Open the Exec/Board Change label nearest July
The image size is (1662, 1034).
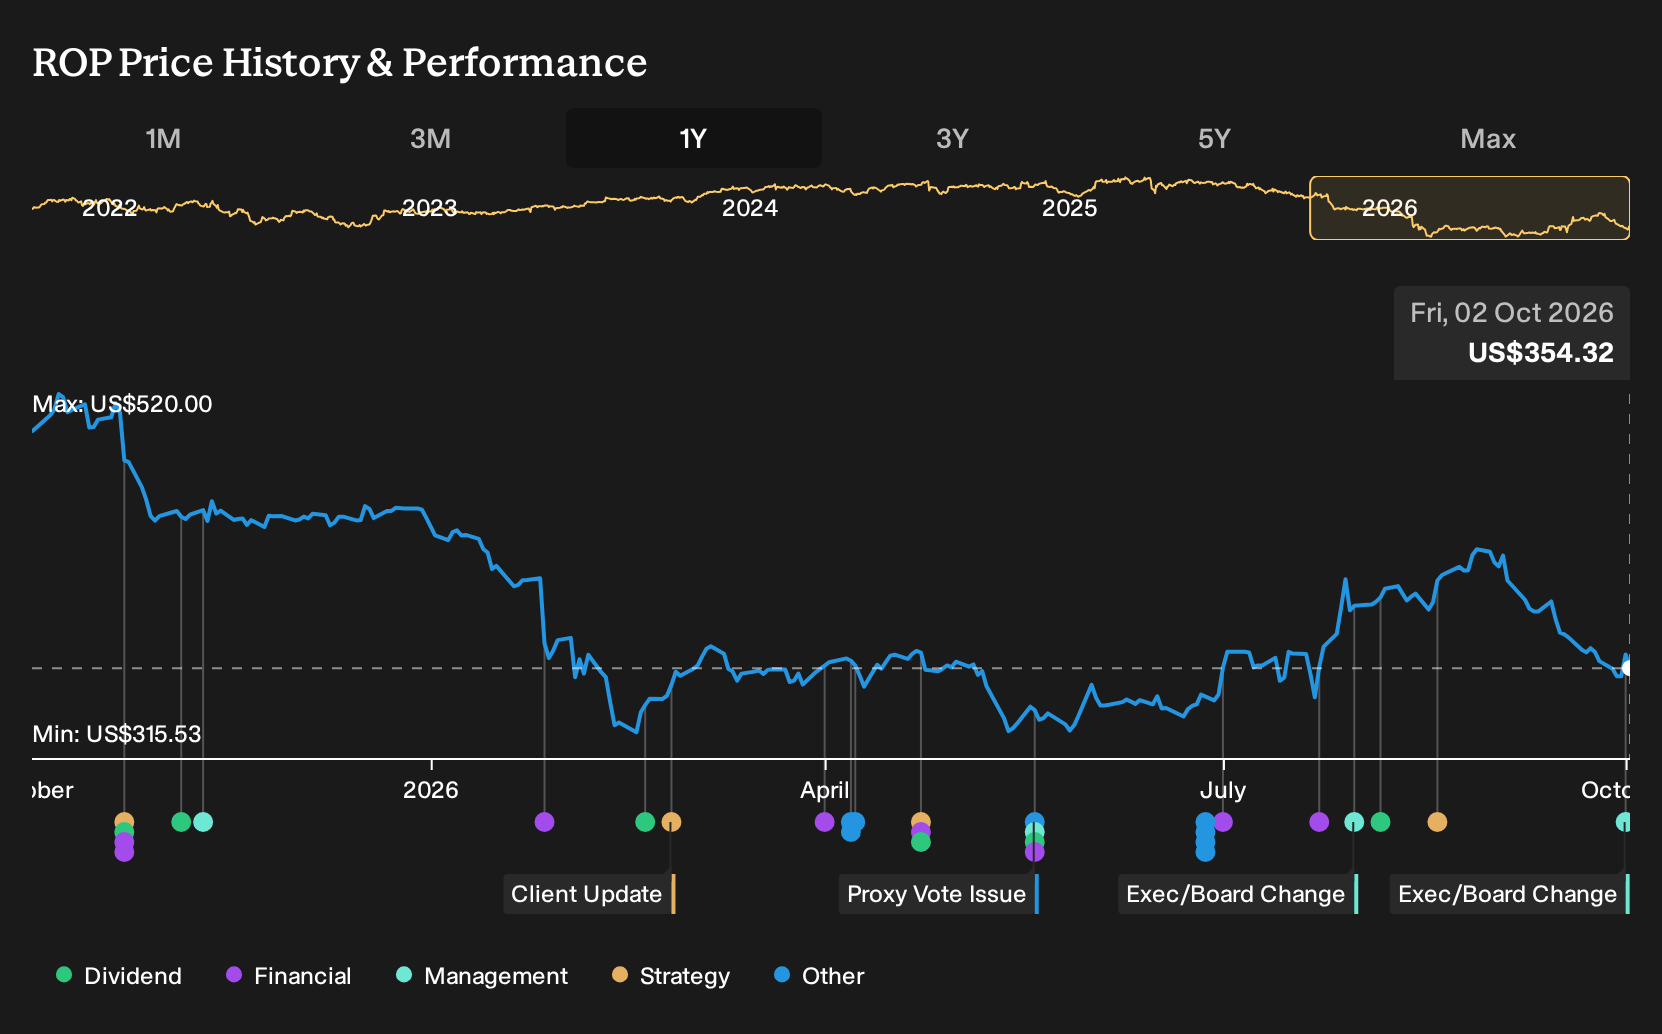(x=1238, y=894)
